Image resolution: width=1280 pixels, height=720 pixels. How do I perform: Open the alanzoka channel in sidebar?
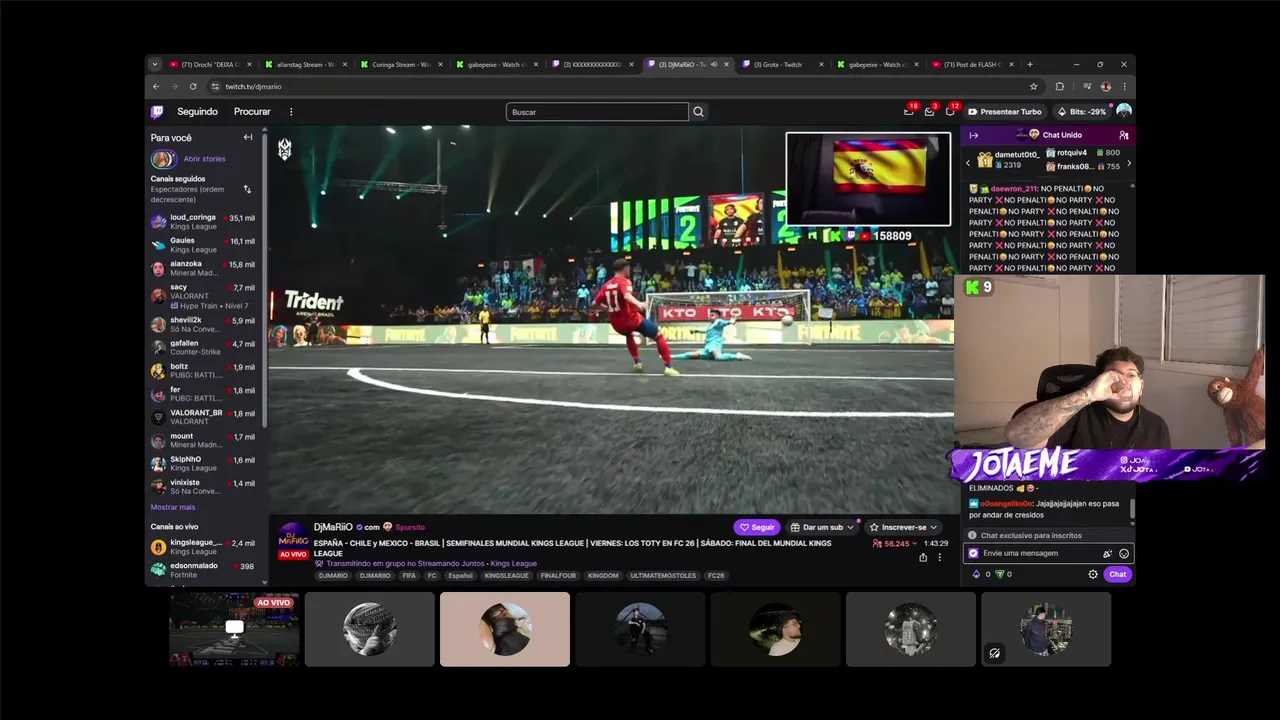pyautogui.click(x=204, y=268)
